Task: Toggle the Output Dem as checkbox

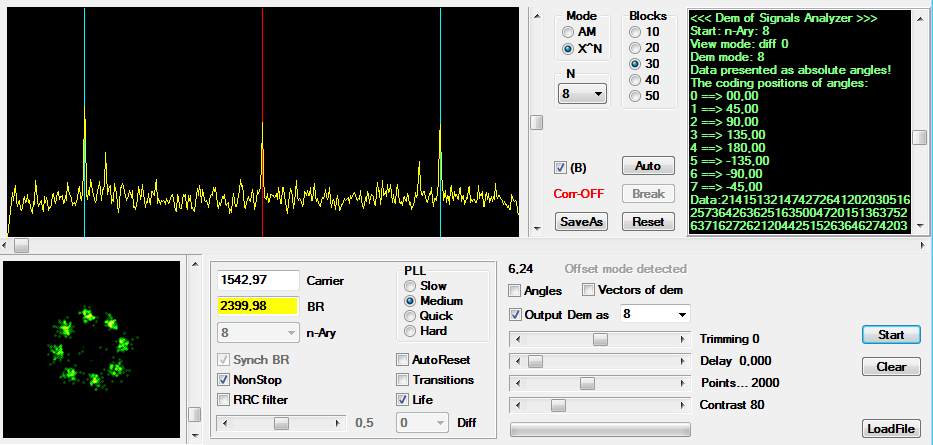Action: coord(514,315)
